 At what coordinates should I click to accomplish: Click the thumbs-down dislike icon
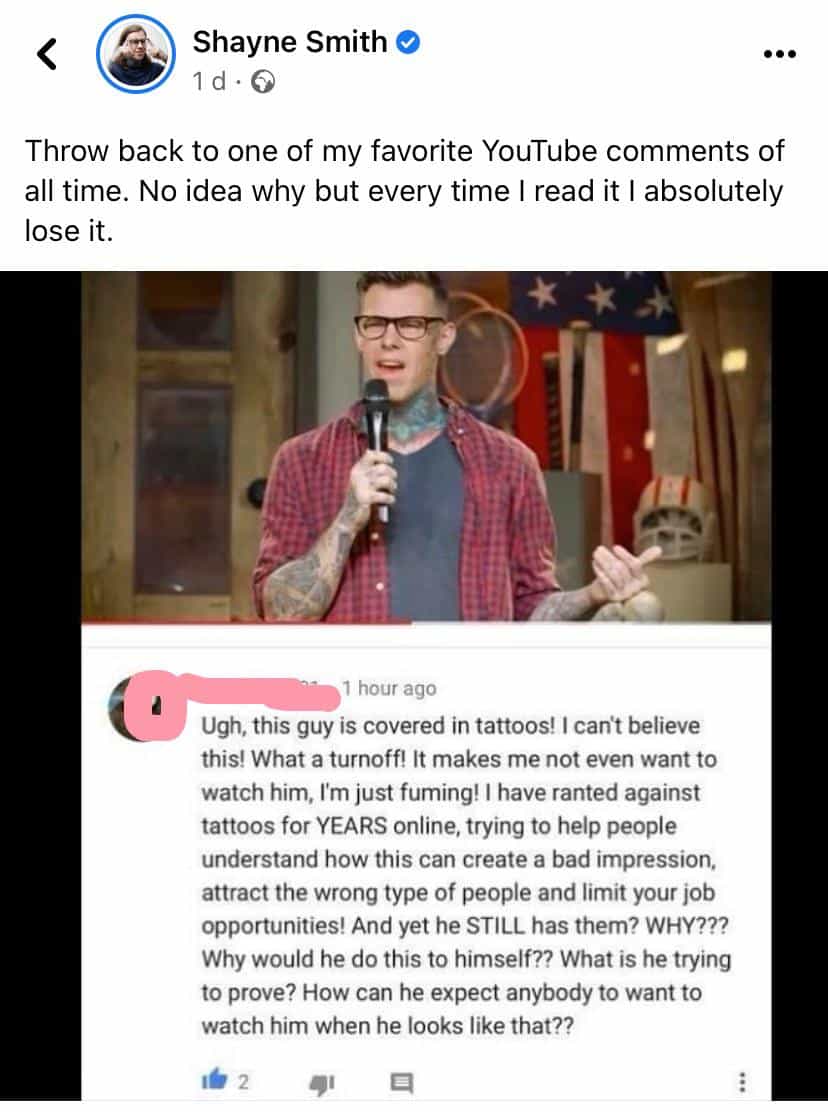click(321, 1083)
